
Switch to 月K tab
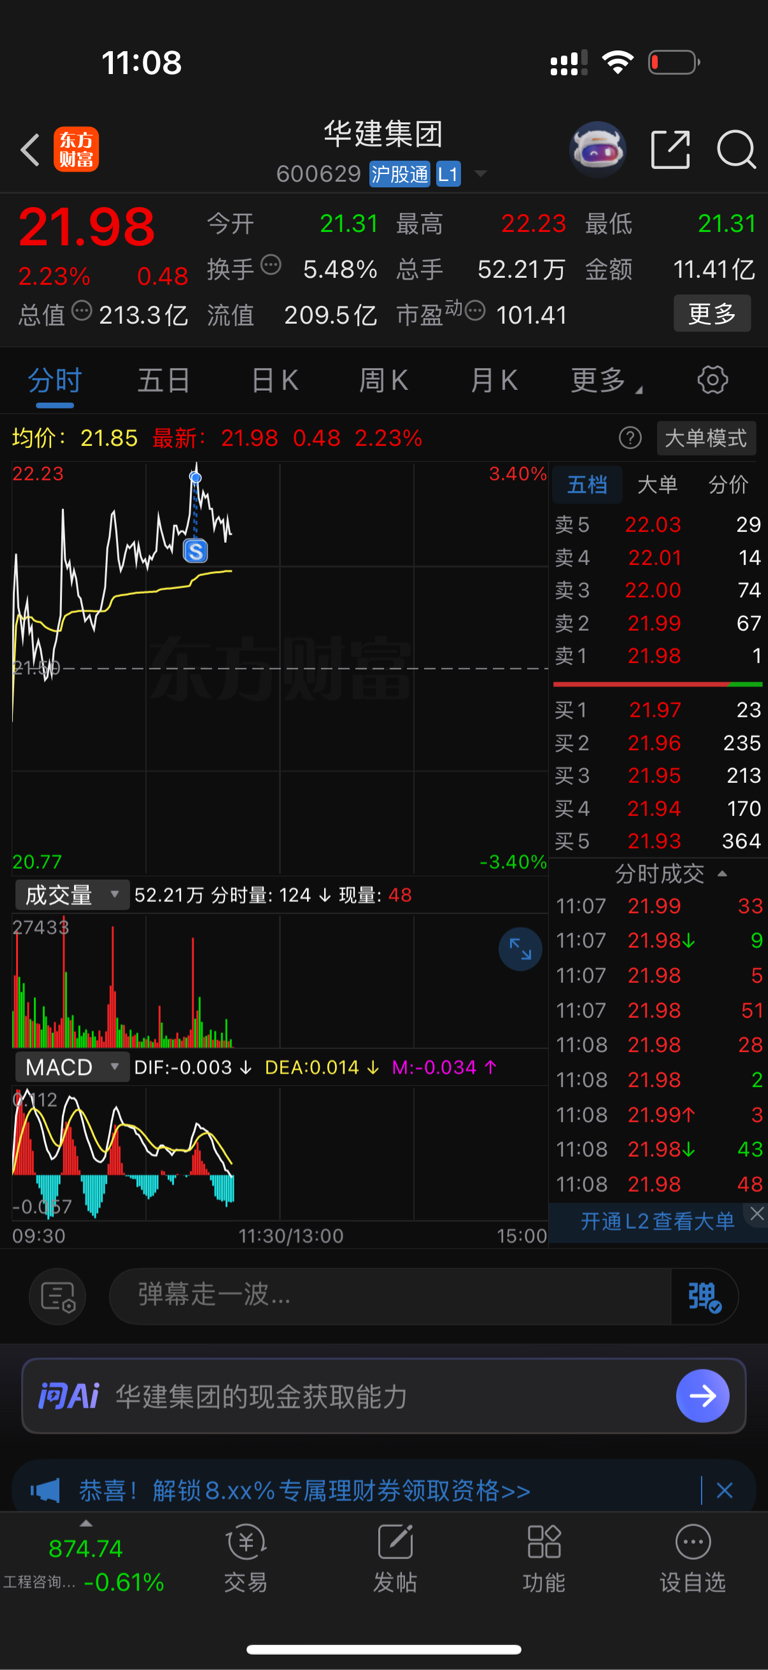pos(493,380)
